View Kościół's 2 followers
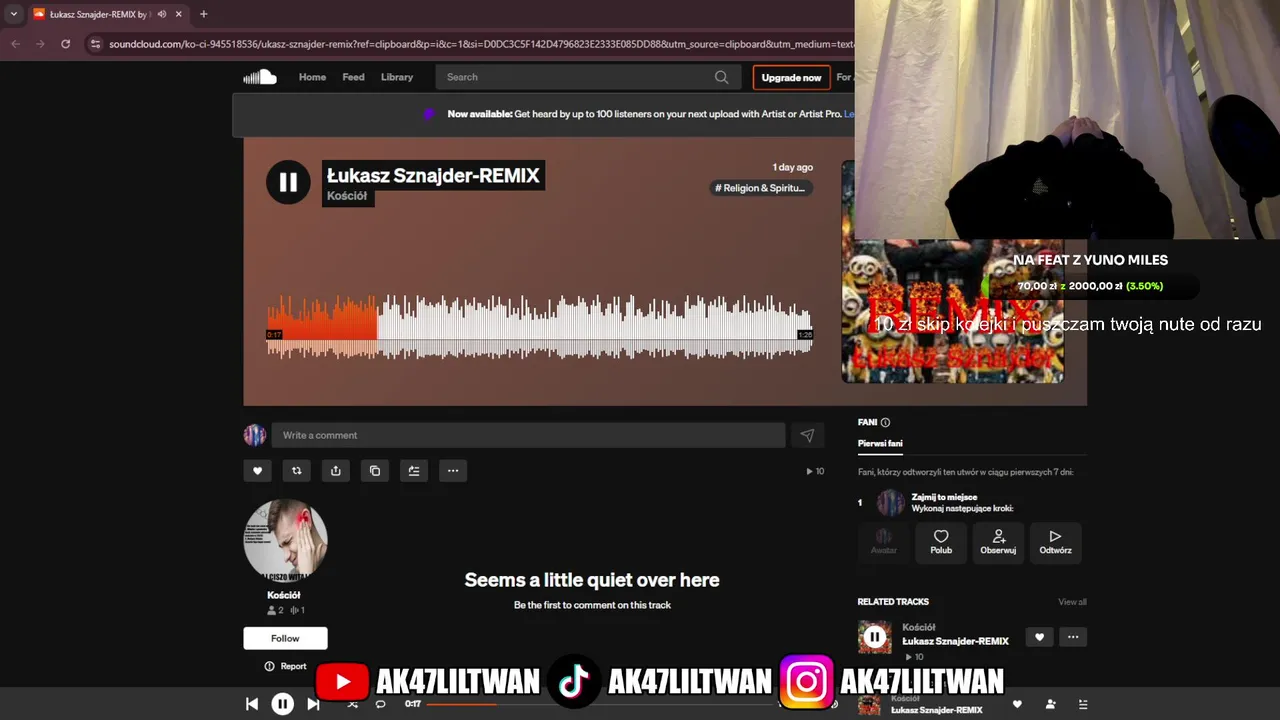Viewport: 1280px width, 720px height. [275, 610]
